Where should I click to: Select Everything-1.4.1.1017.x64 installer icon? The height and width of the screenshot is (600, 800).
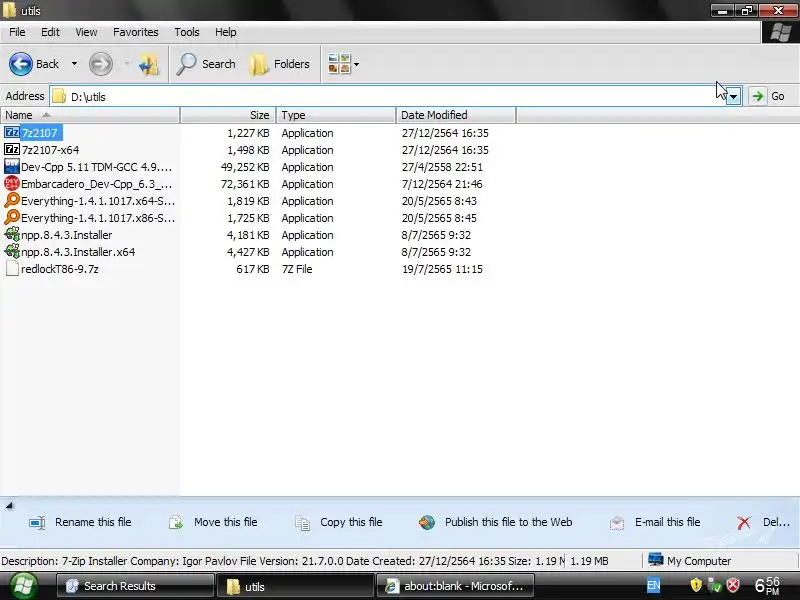[x=12, y=201]
